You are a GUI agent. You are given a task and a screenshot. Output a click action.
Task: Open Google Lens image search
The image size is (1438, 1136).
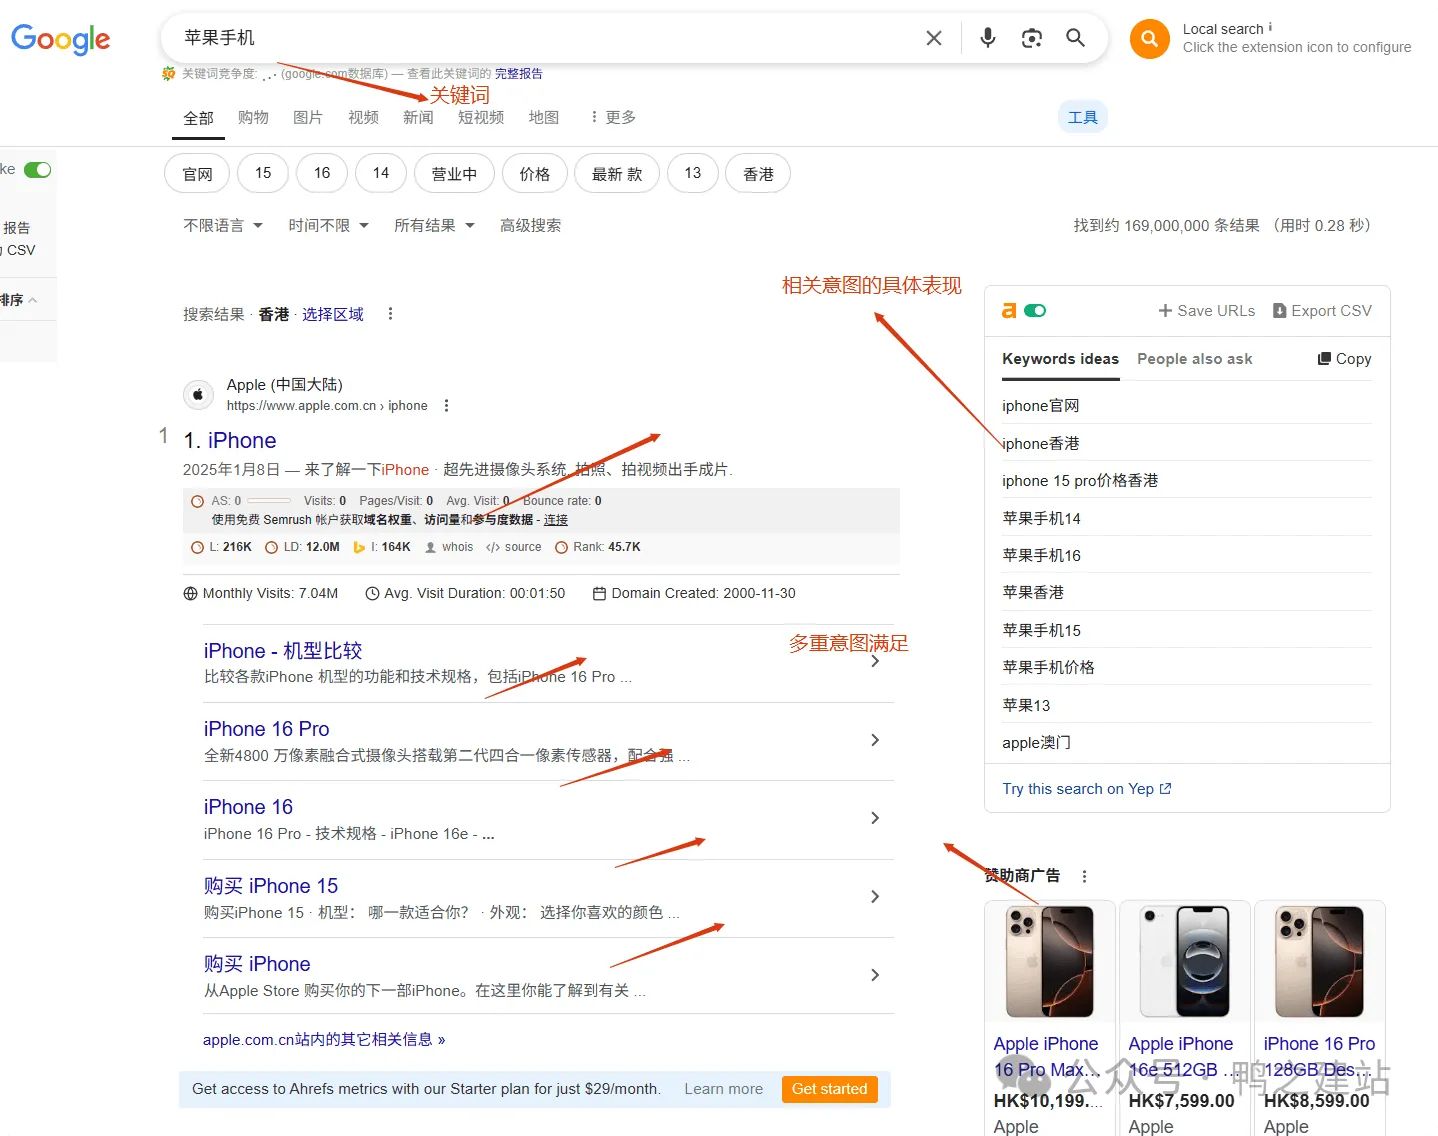pyautogui.click(x=1032, y=38)
